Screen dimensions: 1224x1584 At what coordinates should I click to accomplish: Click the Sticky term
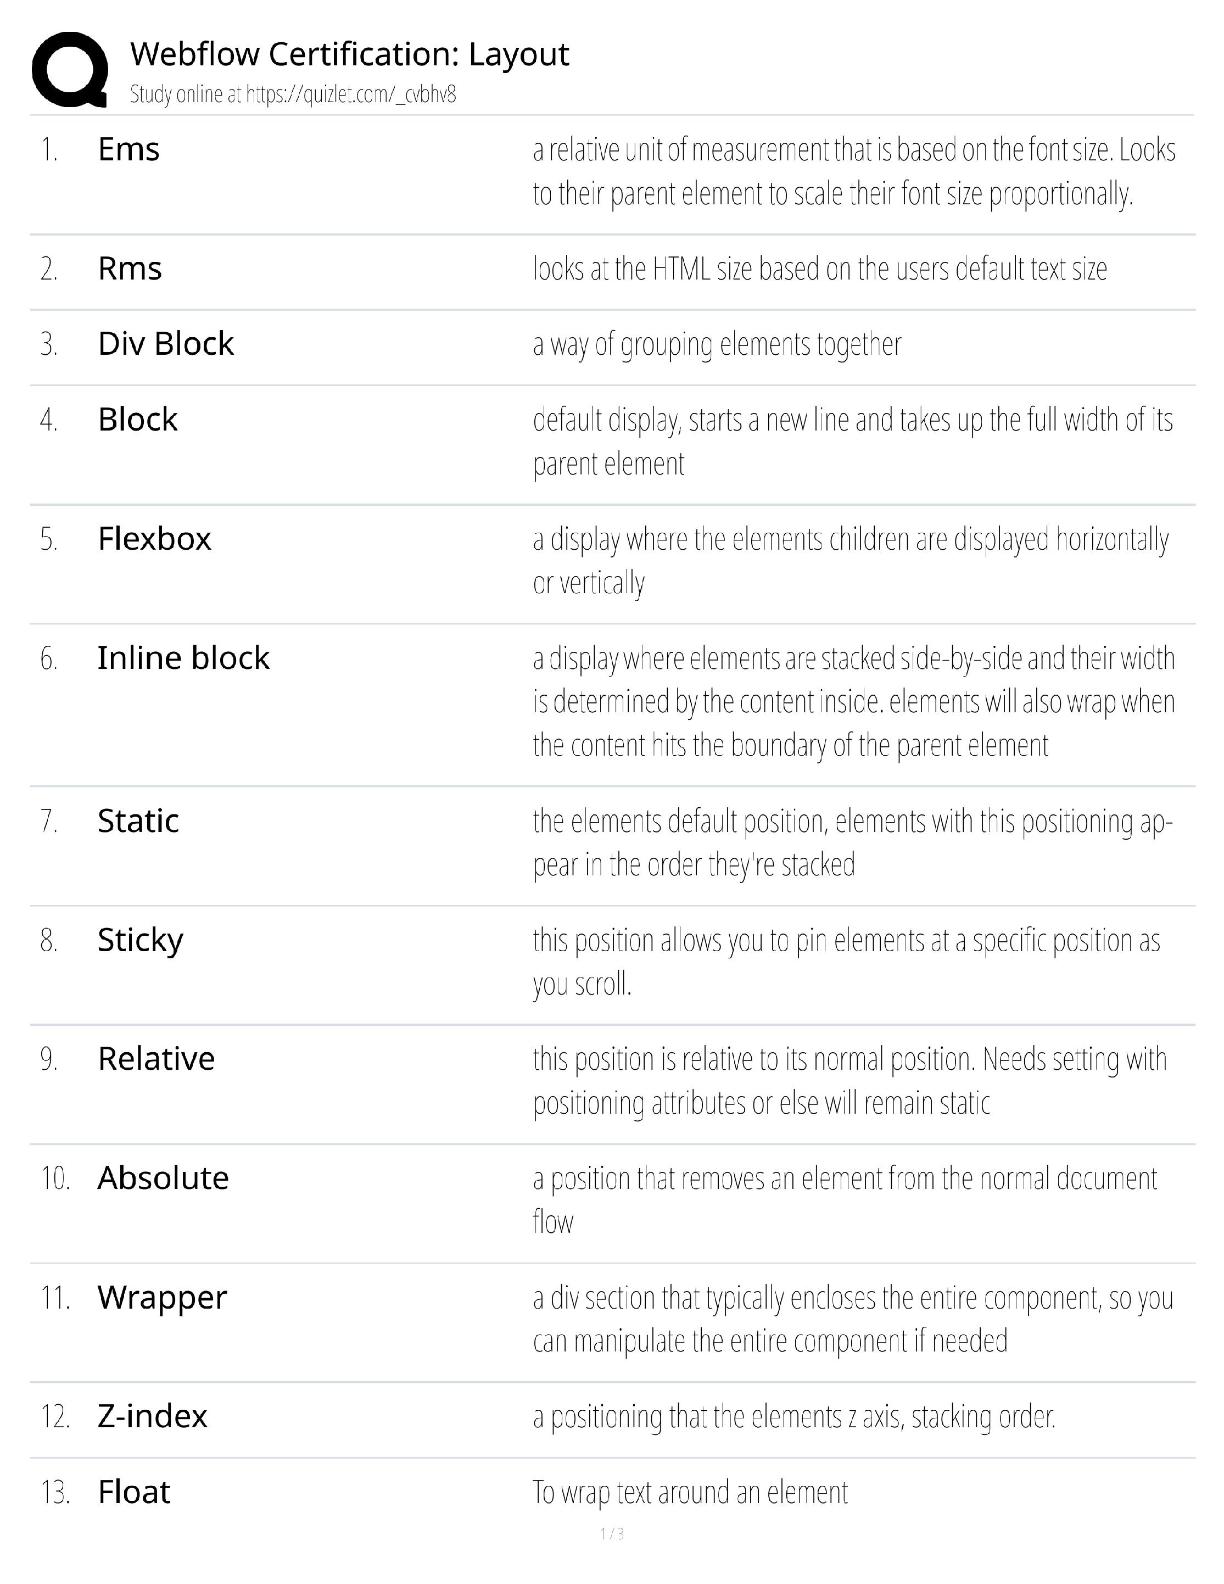pos(141,940)
